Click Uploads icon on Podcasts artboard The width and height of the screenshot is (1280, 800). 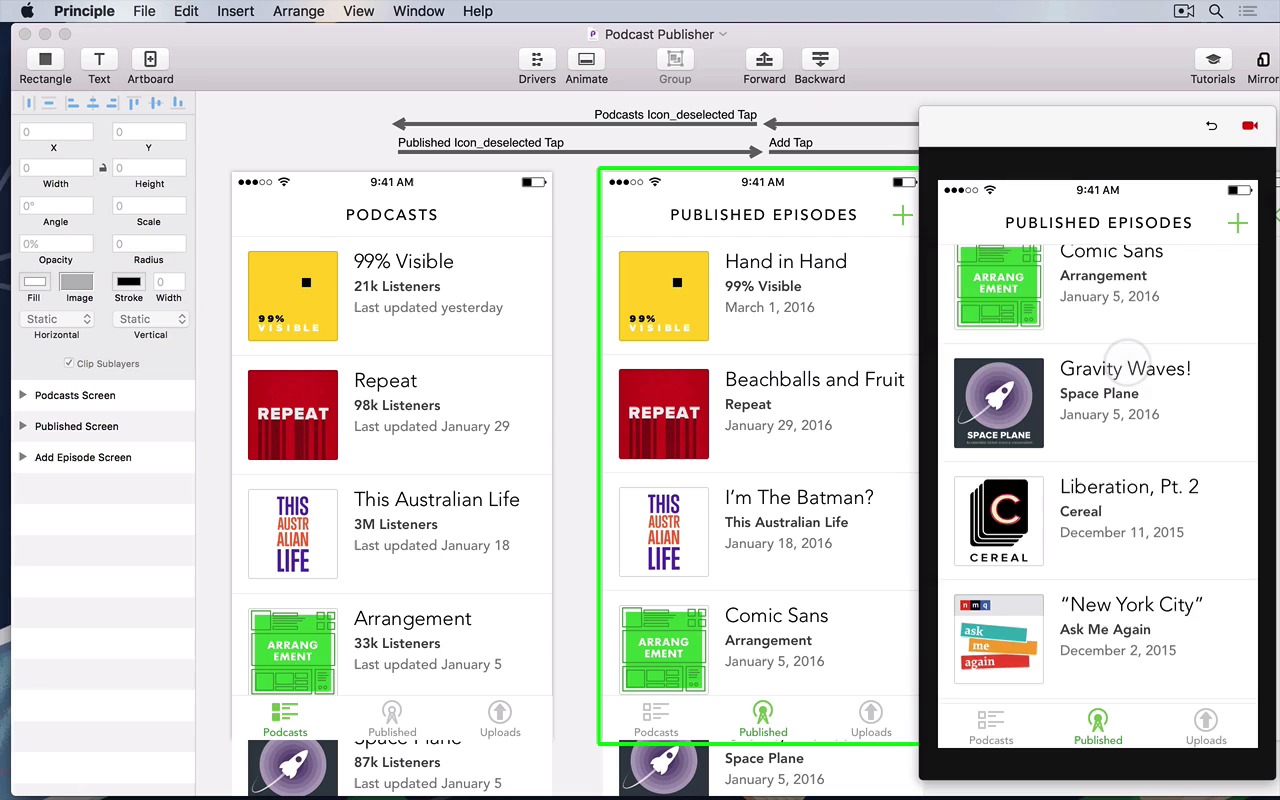coord(500,712)
